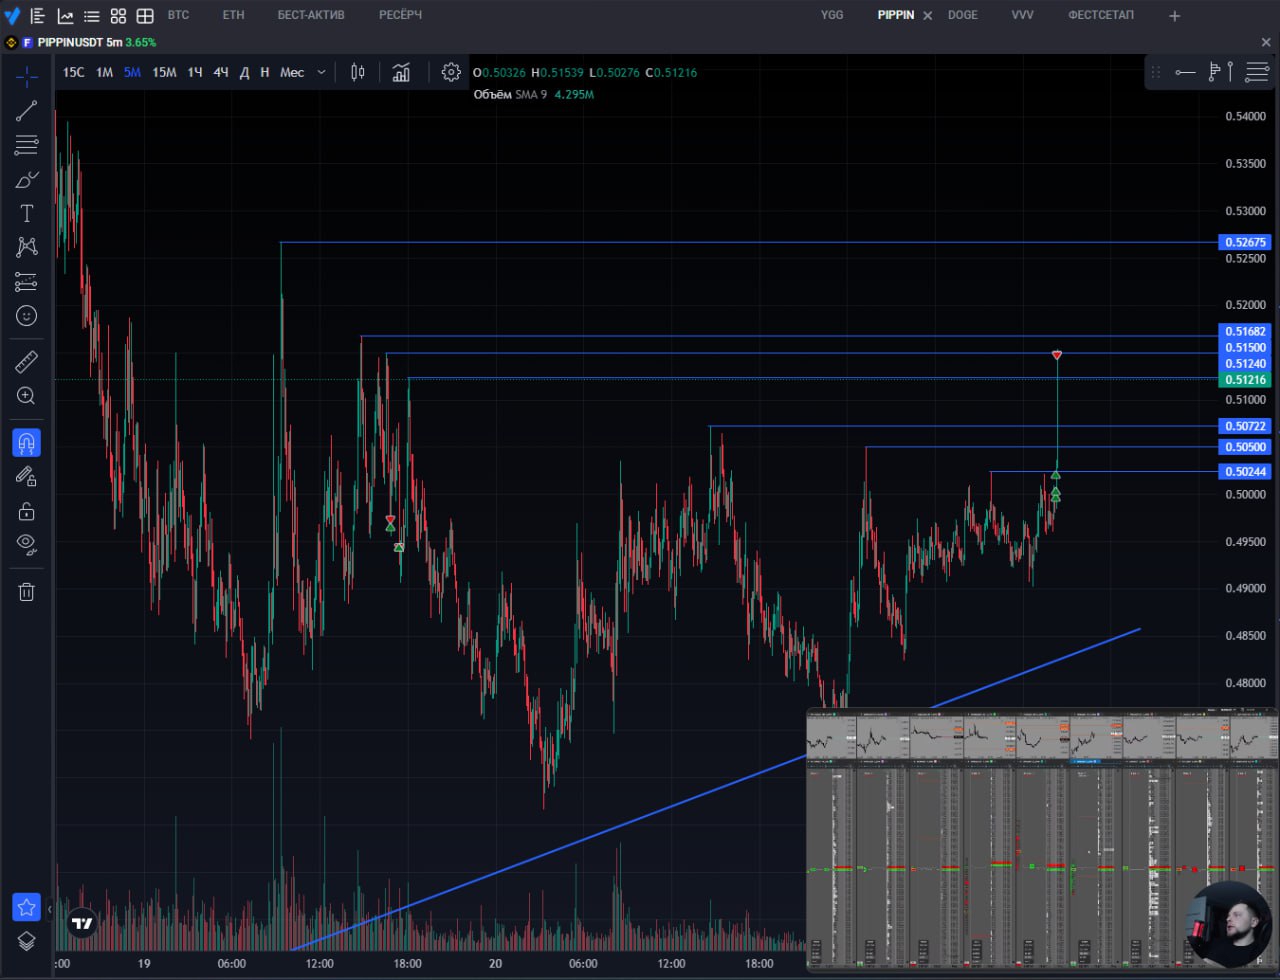Select the trend line drawing tool
This screenshot has width=1280, height=980.
click(x=27, y=111)
